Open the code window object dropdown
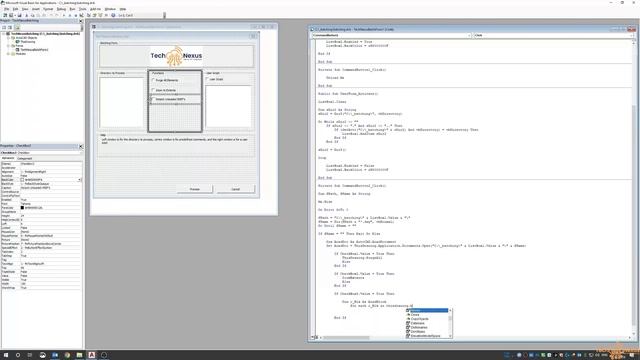Image resolution: width=640 pixels, height=360 pixels. pos(469,36)
